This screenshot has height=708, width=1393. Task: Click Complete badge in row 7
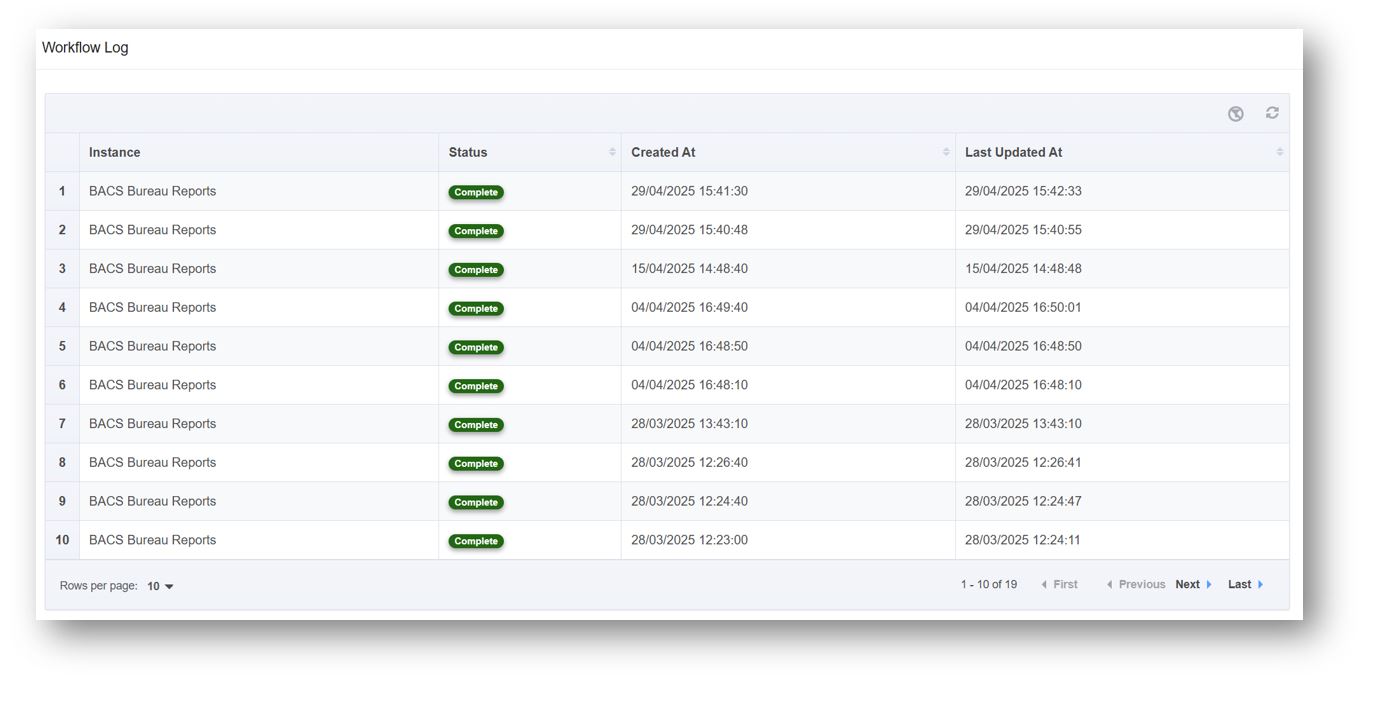click(x=476, y=425)
